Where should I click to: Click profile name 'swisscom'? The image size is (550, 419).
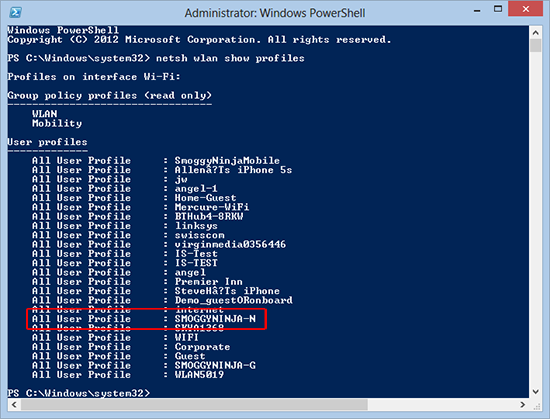coord(200,235)
